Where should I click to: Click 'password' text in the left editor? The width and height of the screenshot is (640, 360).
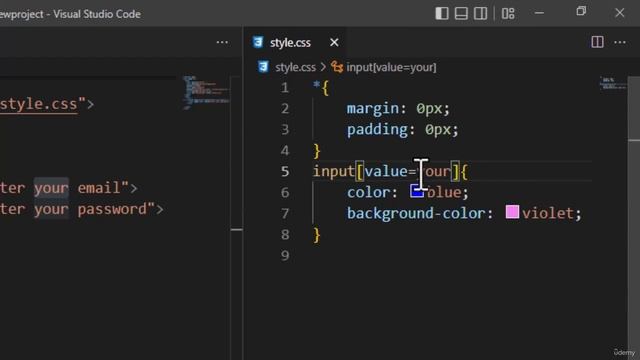112,209
